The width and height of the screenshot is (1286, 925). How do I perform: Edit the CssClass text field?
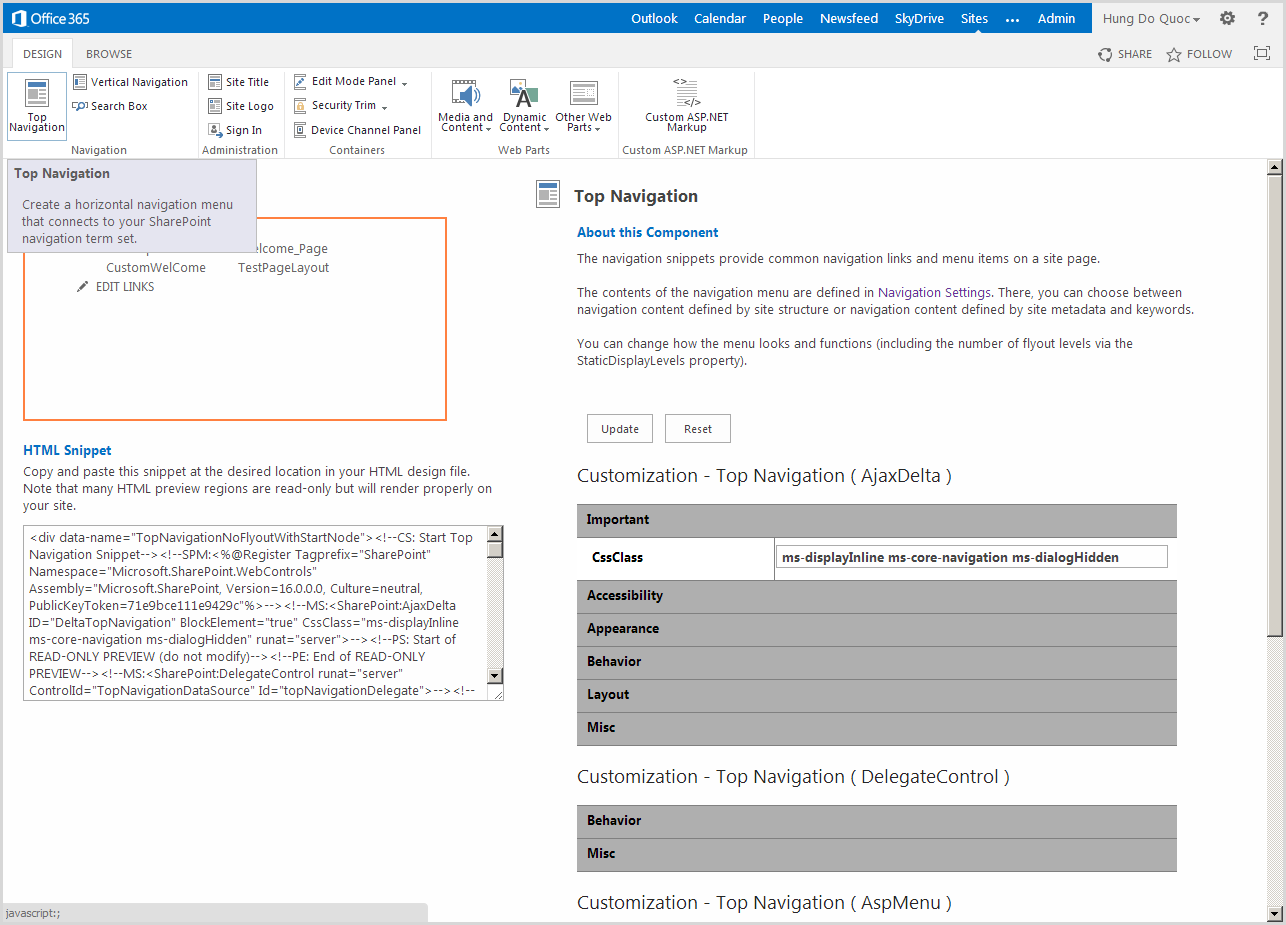971,557
